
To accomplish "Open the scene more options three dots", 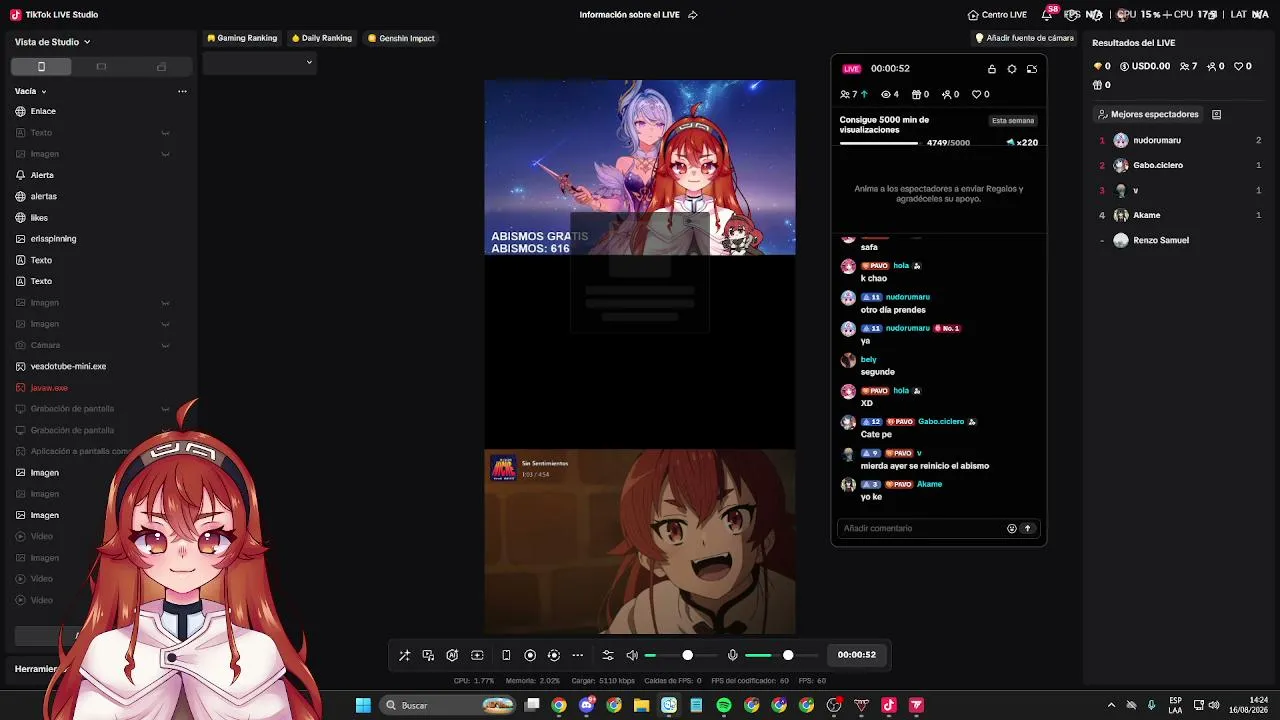I will [x=182, y=91].
